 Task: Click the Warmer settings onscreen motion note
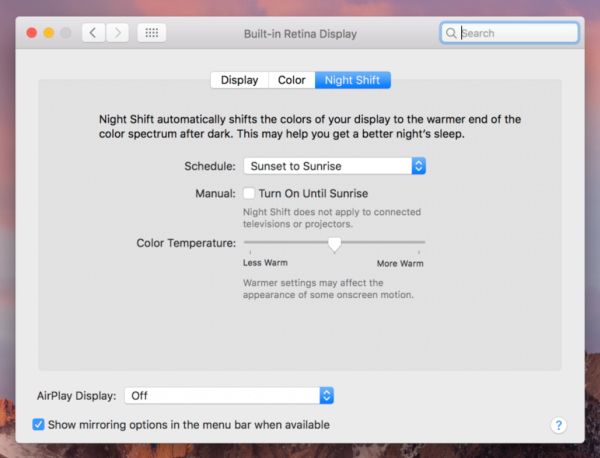(x=328, y=289)
